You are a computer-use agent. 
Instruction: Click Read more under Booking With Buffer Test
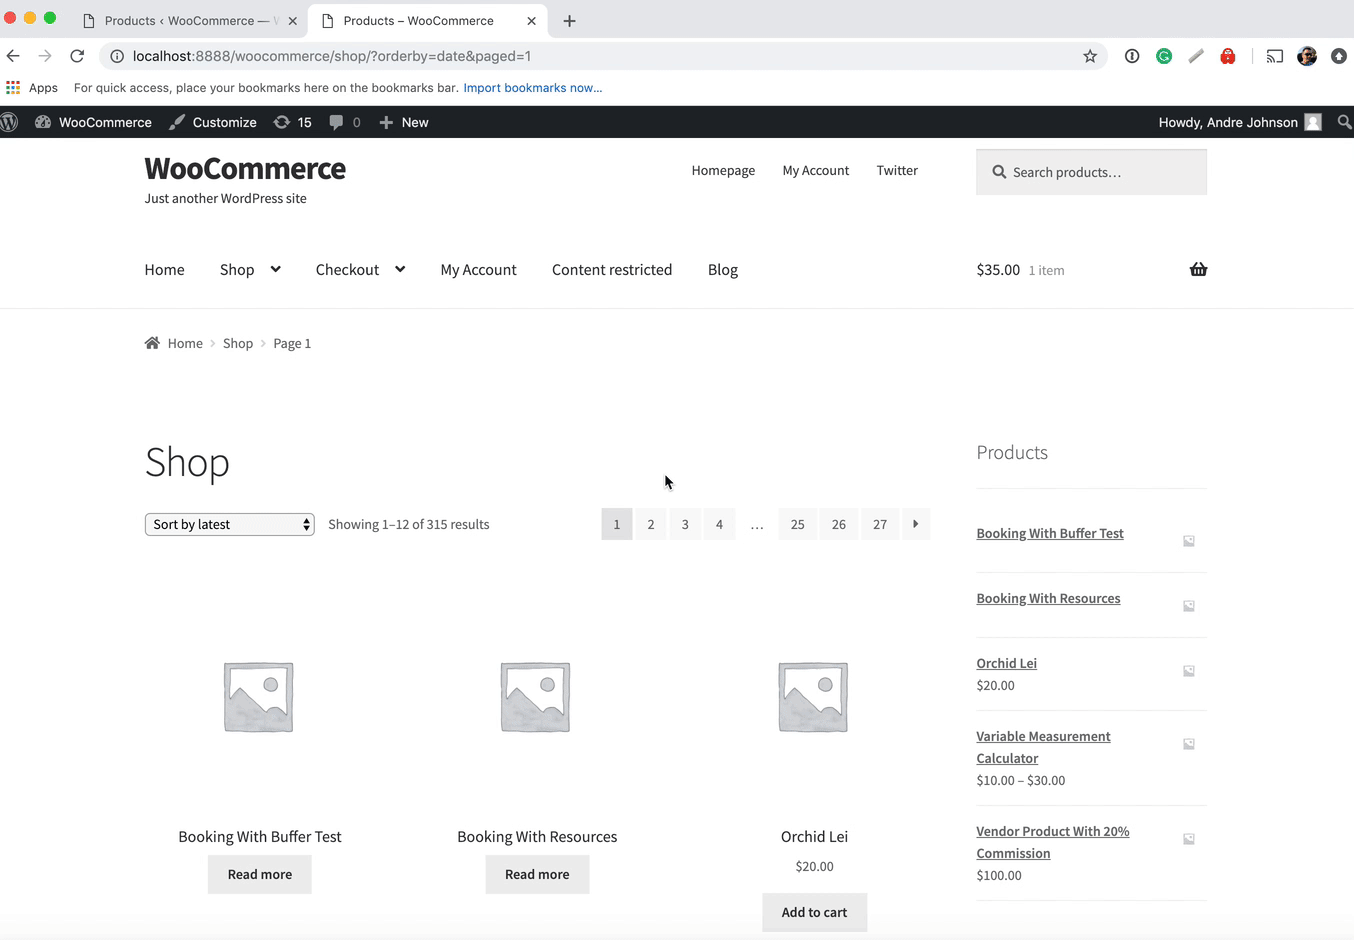point(260,874)
